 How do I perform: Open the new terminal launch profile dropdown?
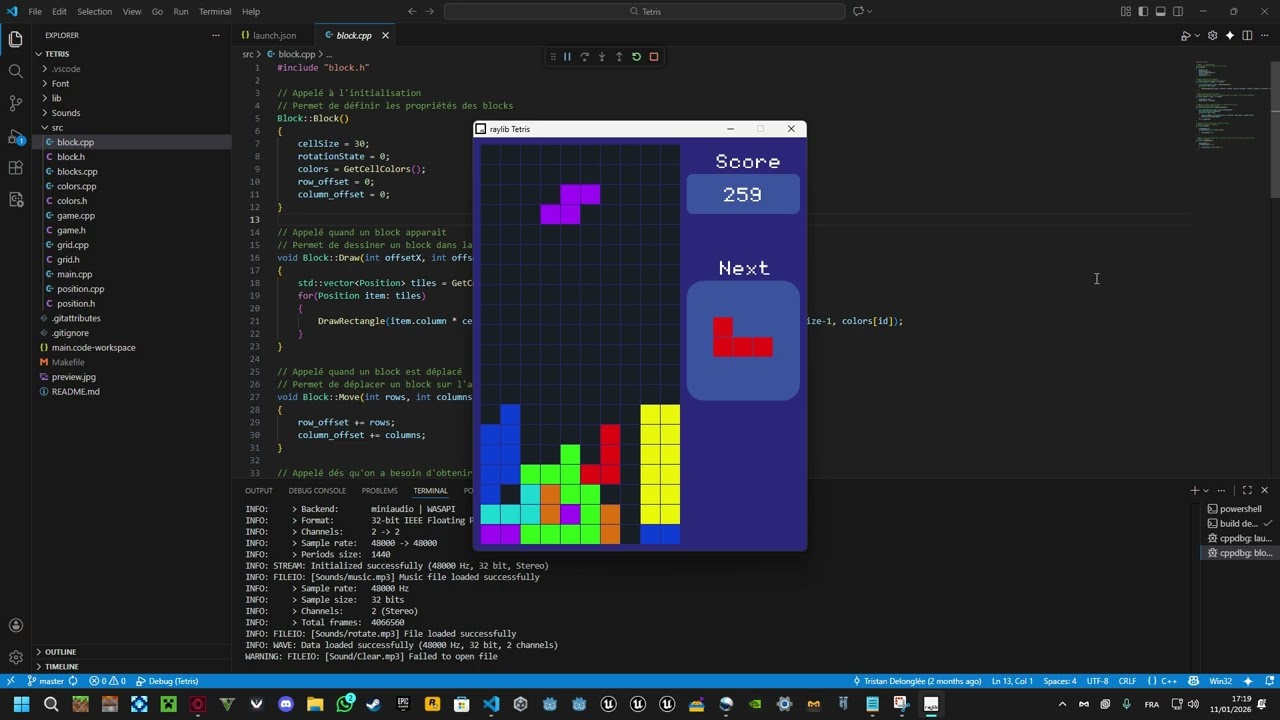coord(1206,490)
